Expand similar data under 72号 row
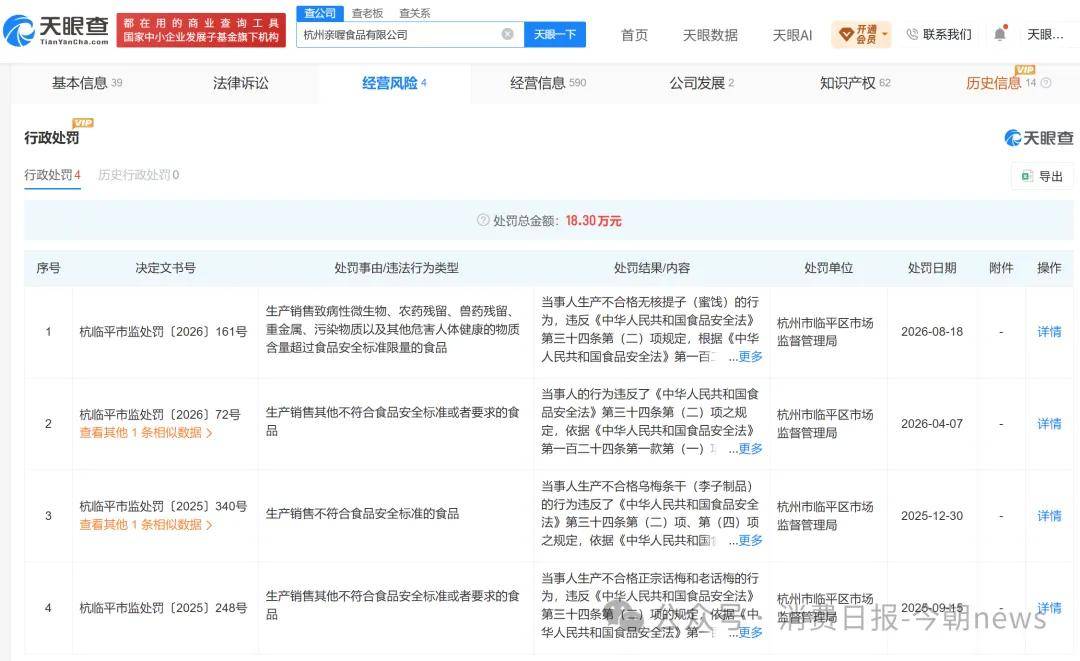Image resolution: width=1080 pixels, height=661 pixels. click(146, 432)
